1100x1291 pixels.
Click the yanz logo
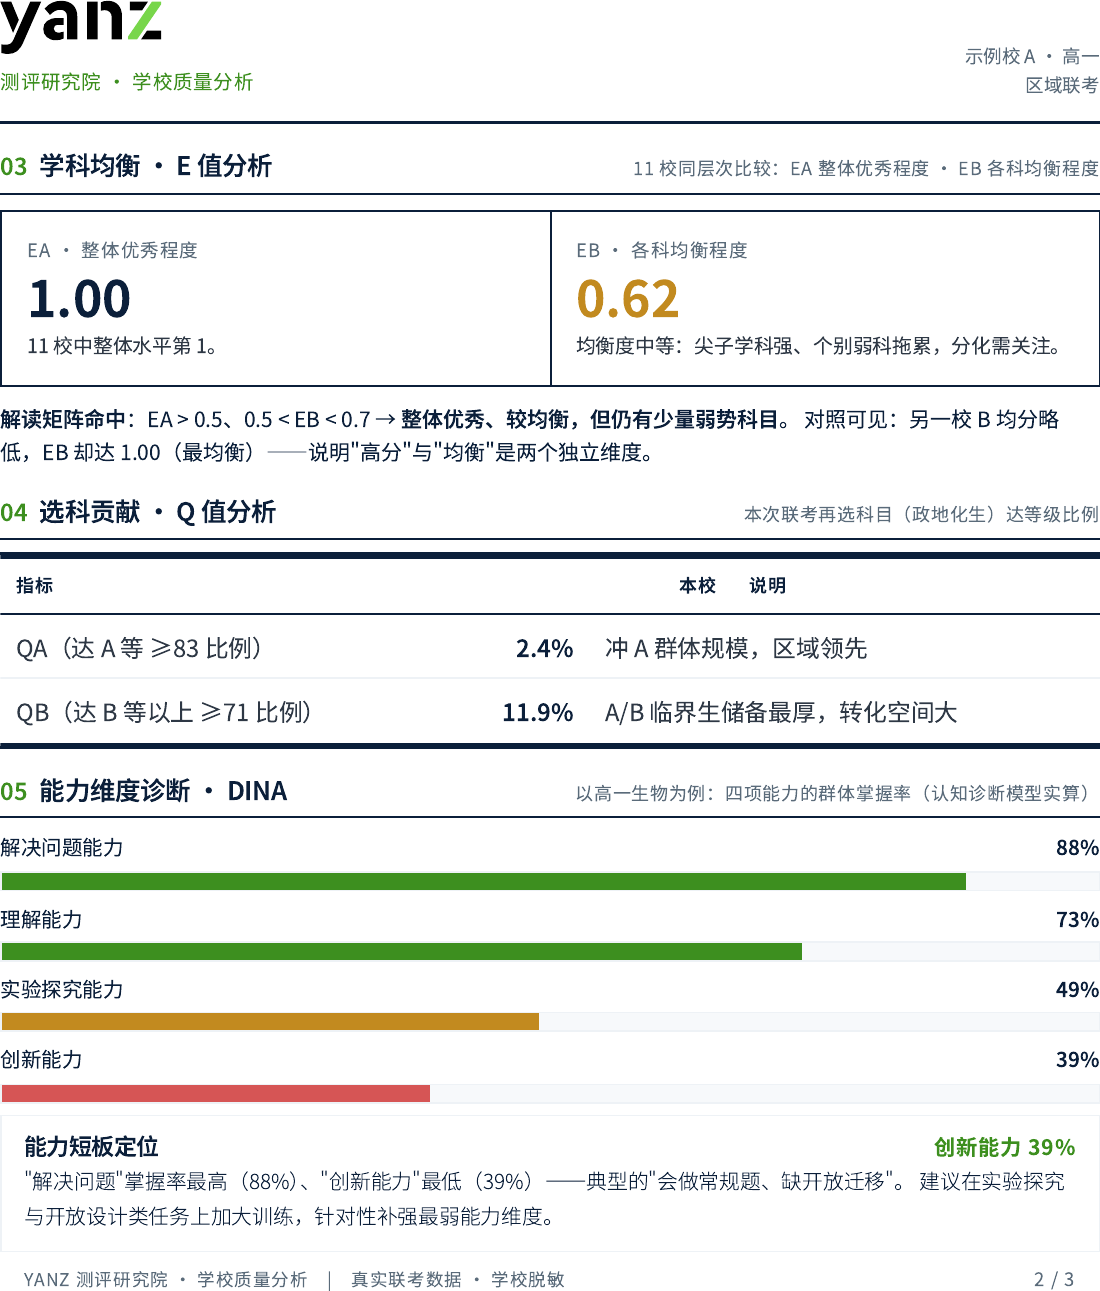click(x=80, y=25)
